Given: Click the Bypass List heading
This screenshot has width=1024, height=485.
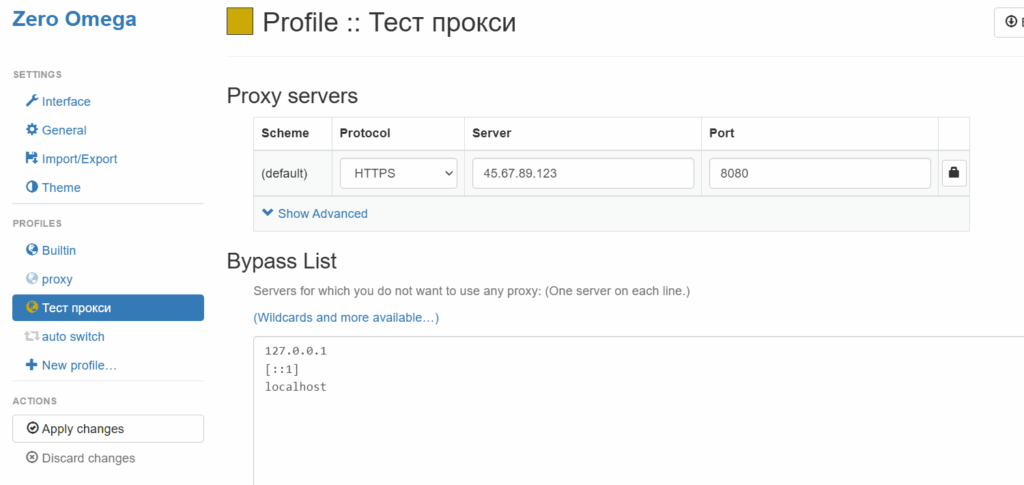Looking at the screenshot, I should pyautogui.click(x=281, y=261).
